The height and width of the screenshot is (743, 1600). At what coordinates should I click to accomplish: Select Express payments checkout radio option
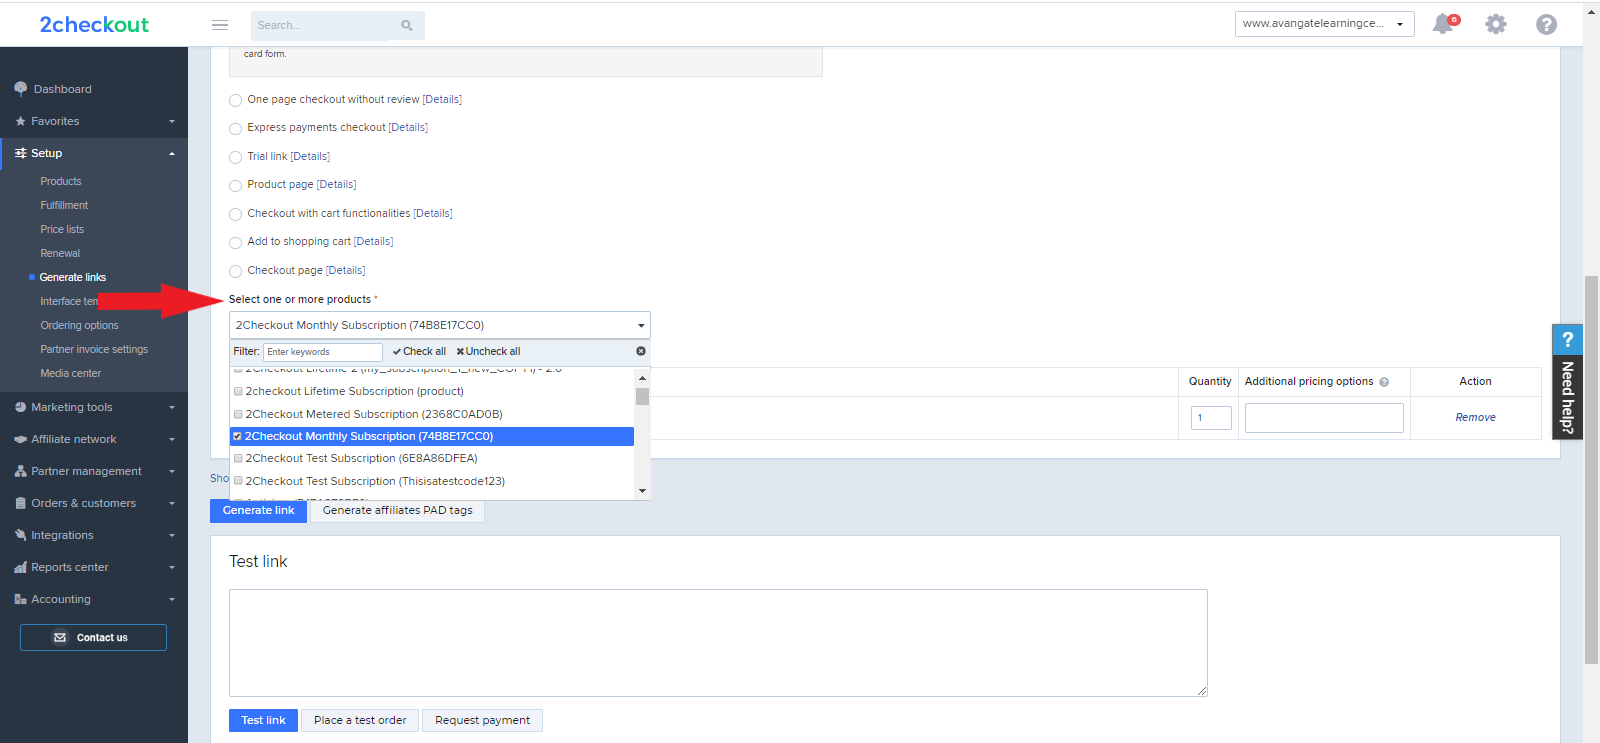pyautogui.click(x=236, y=129)
